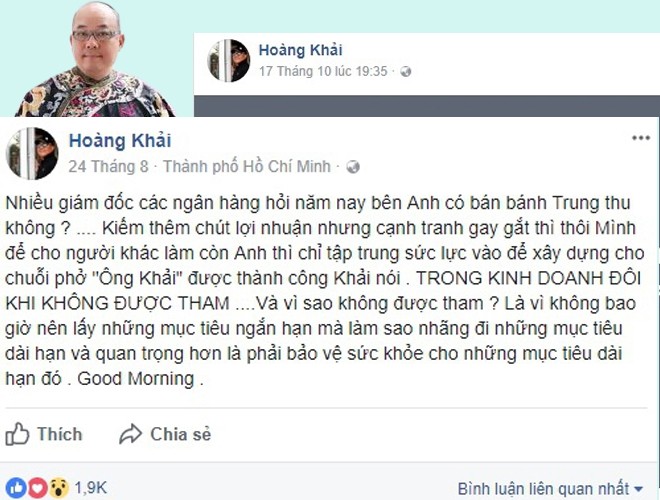Click the wow face reaction icon
This screenshot has height=500, width=660.
point(59,488)
